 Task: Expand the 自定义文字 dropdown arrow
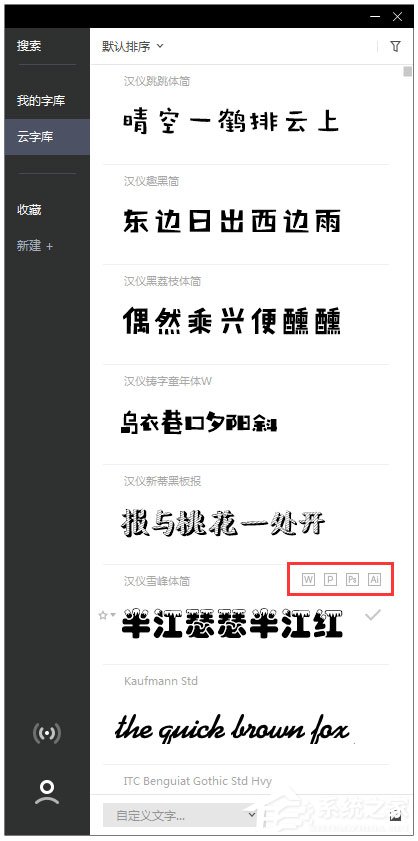253,815
